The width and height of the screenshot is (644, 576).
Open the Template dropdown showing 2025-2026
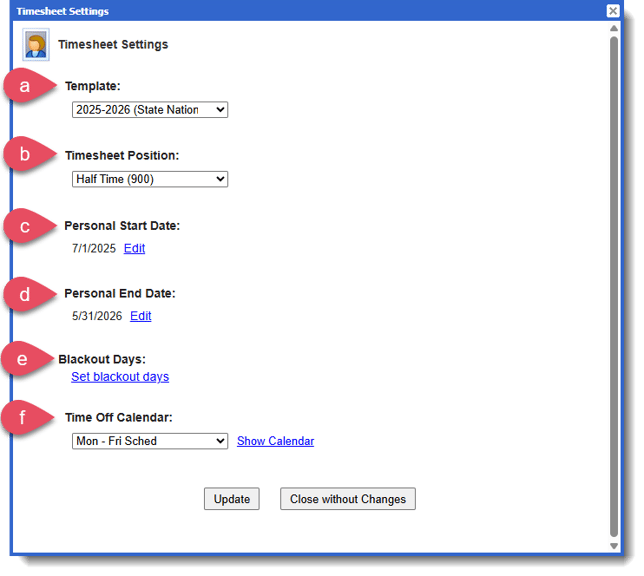click(150, 110)
